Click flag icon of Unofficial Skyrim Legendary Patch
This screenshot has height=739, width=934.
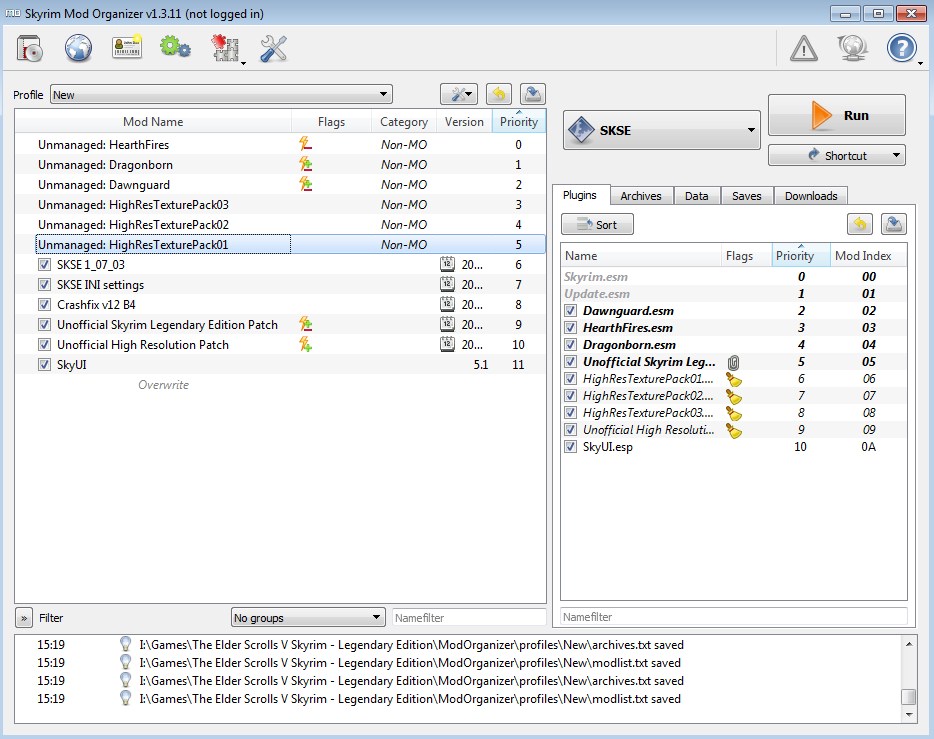point(306,325)
